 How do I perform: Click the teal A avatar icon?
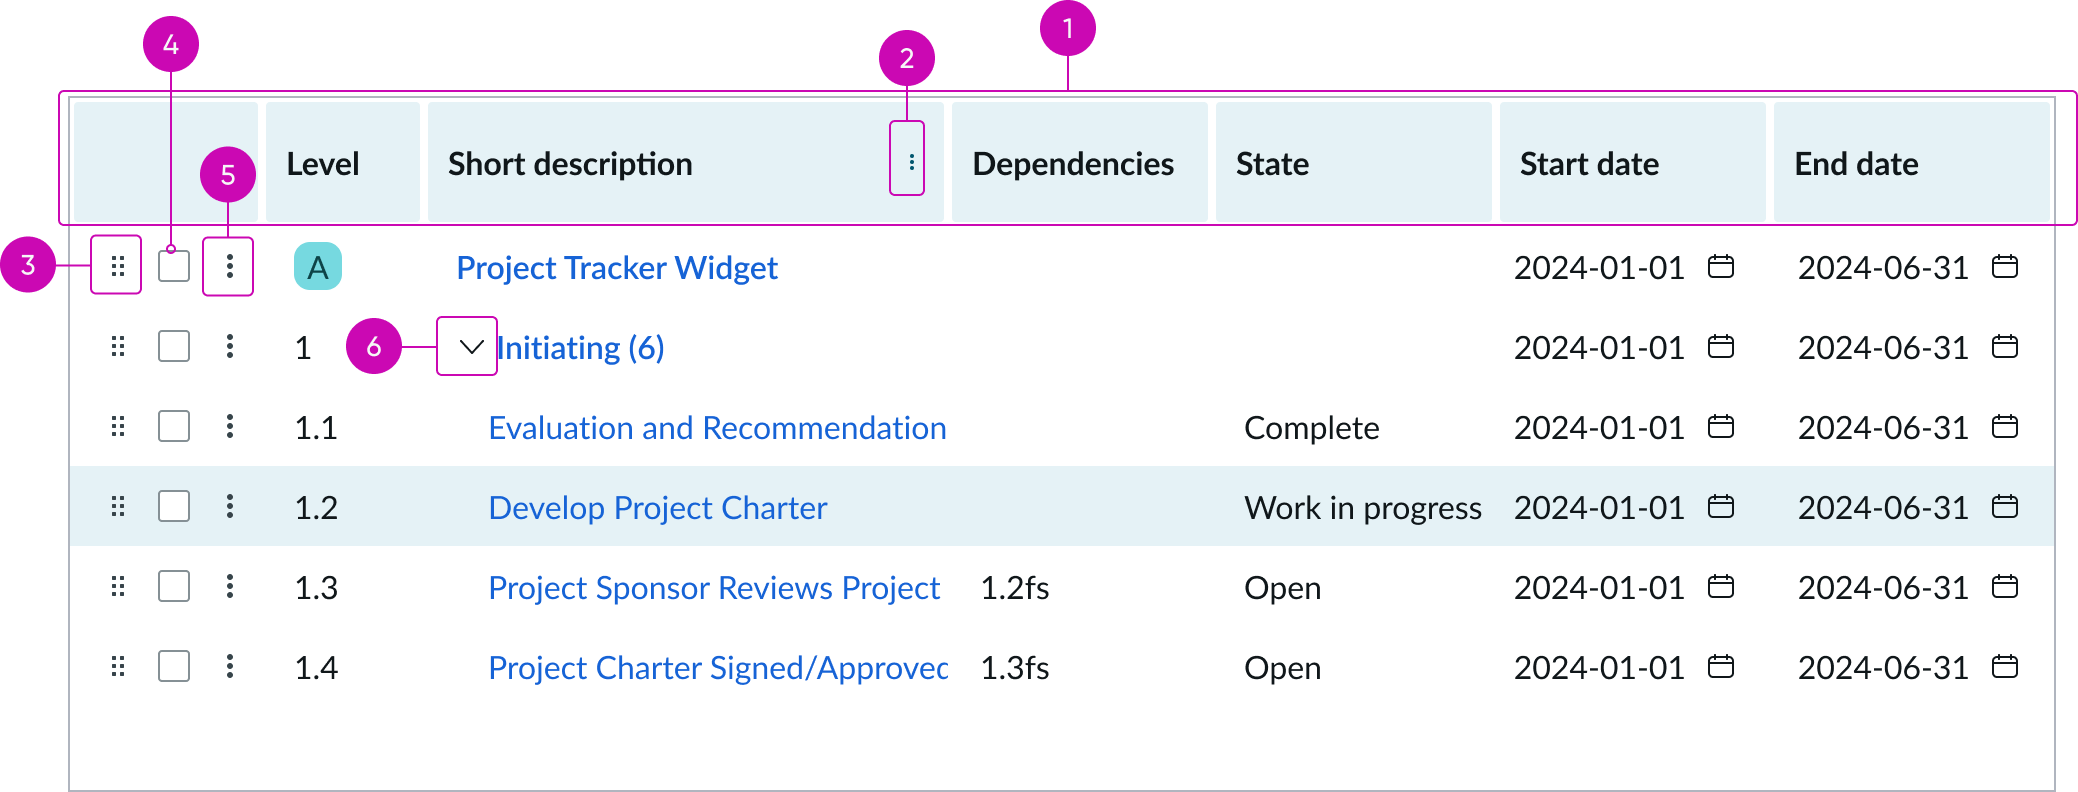(317, 267)
